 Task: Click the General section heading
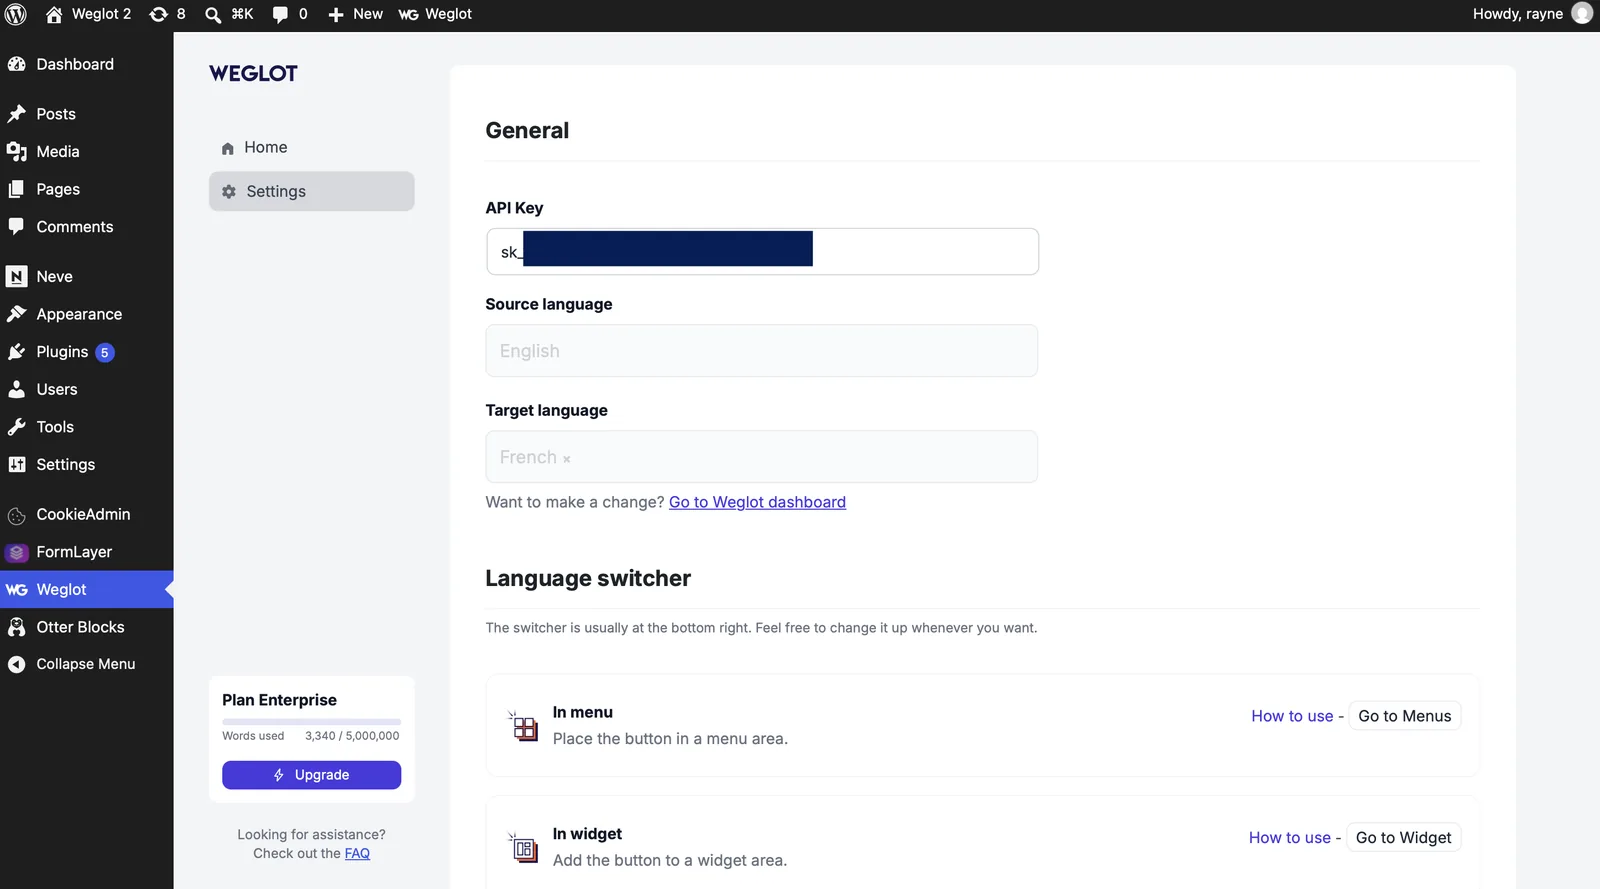click(x=527, y=131)
